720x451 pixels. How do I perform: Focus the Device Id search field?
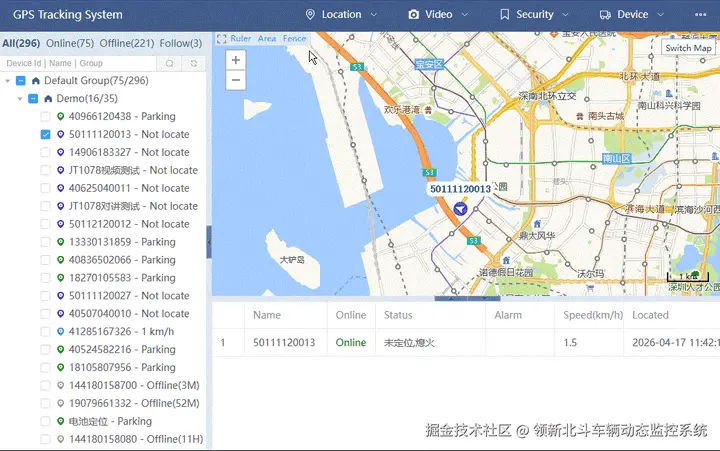[79, 63]
